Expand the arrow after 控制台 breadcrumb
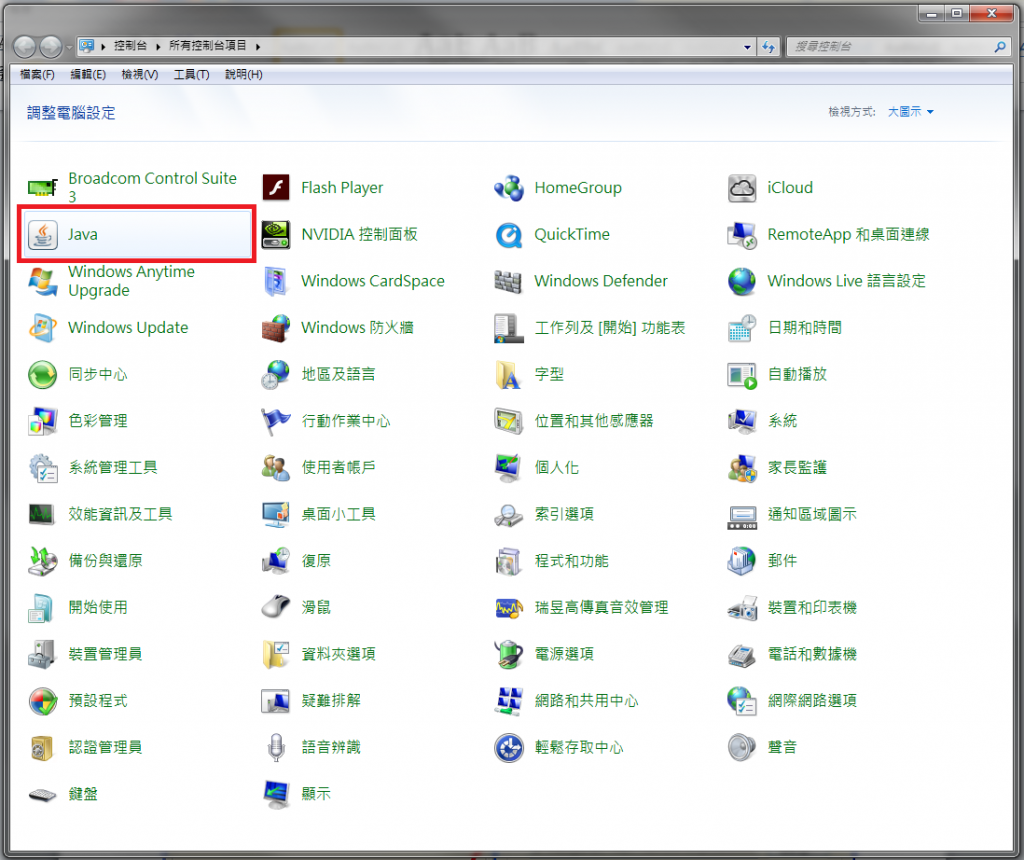 (158, 46)
